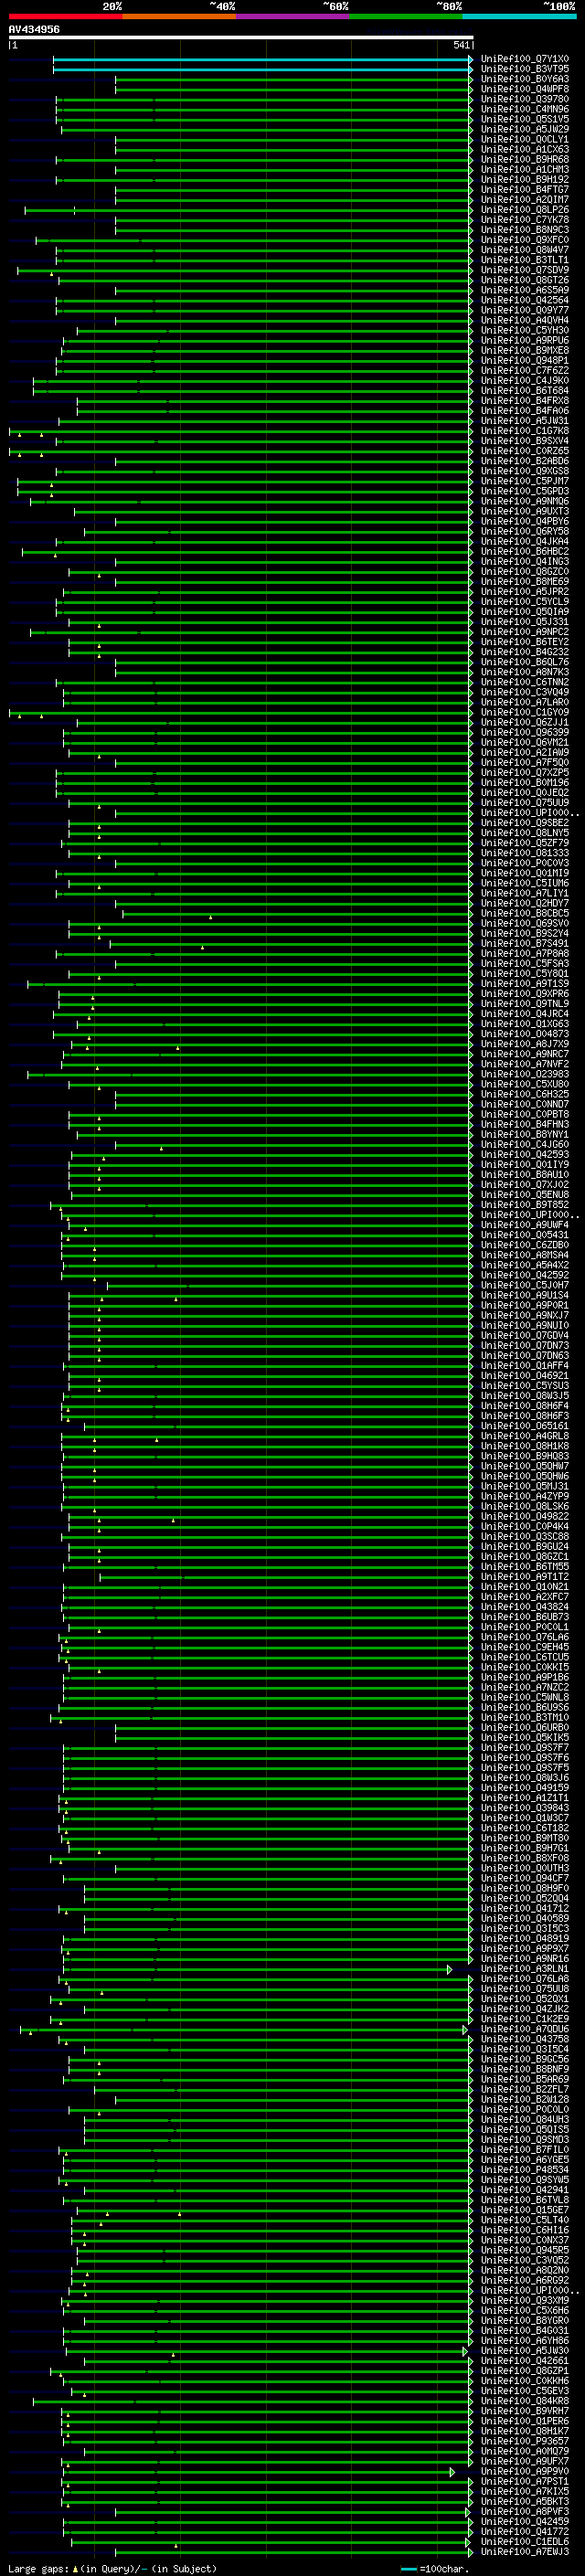Select hit label UniRef100_C6HI16

click(x=525, y=2230)
